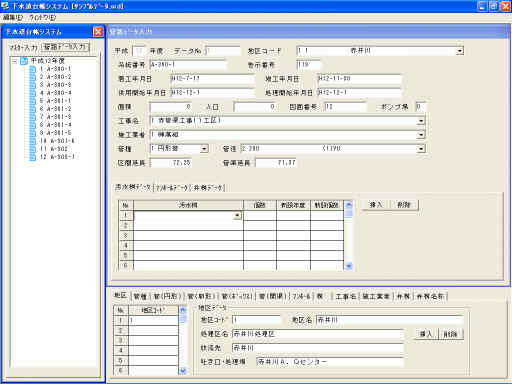The height and width of the screenshot is (384, 512).
Task: Click the document icon beside A-380-1
Action: [33, 69]
